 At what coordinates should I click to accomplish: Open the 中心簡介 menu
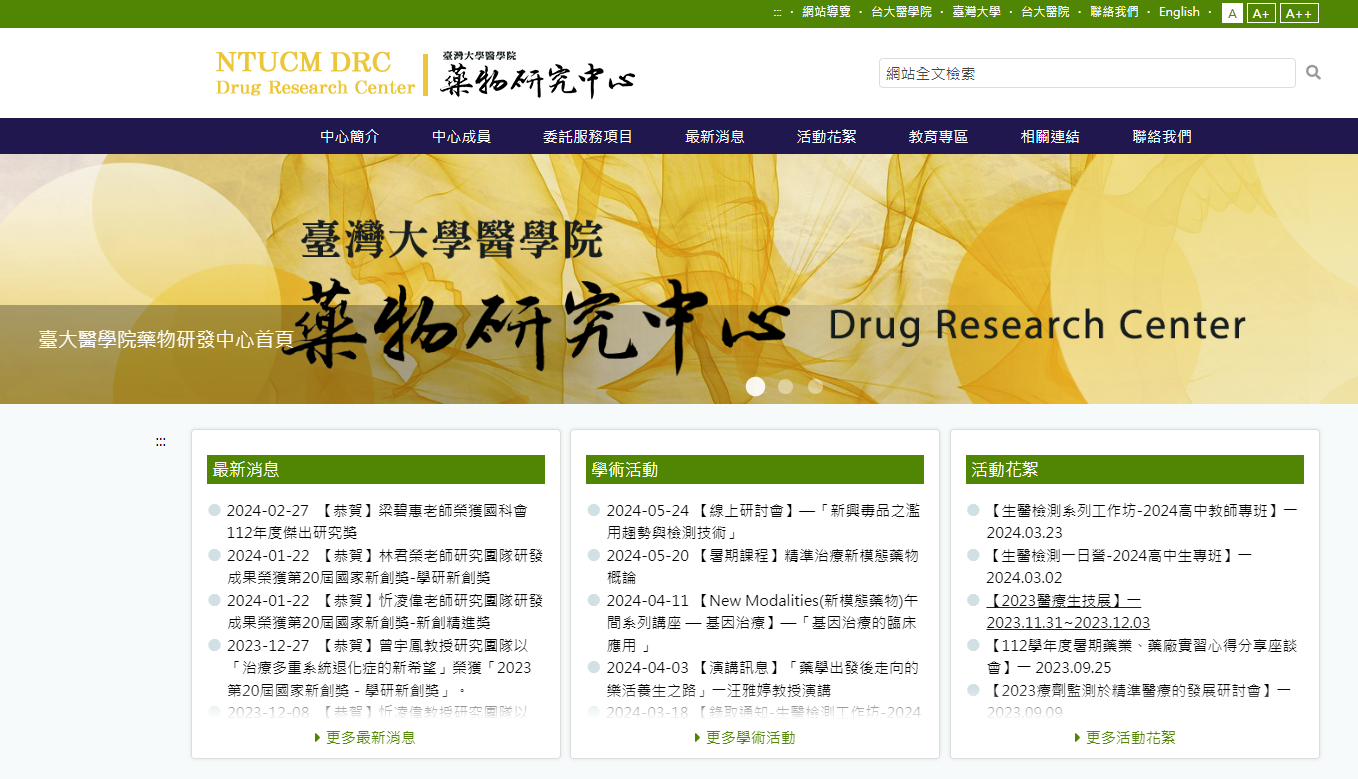pos(350,137)
